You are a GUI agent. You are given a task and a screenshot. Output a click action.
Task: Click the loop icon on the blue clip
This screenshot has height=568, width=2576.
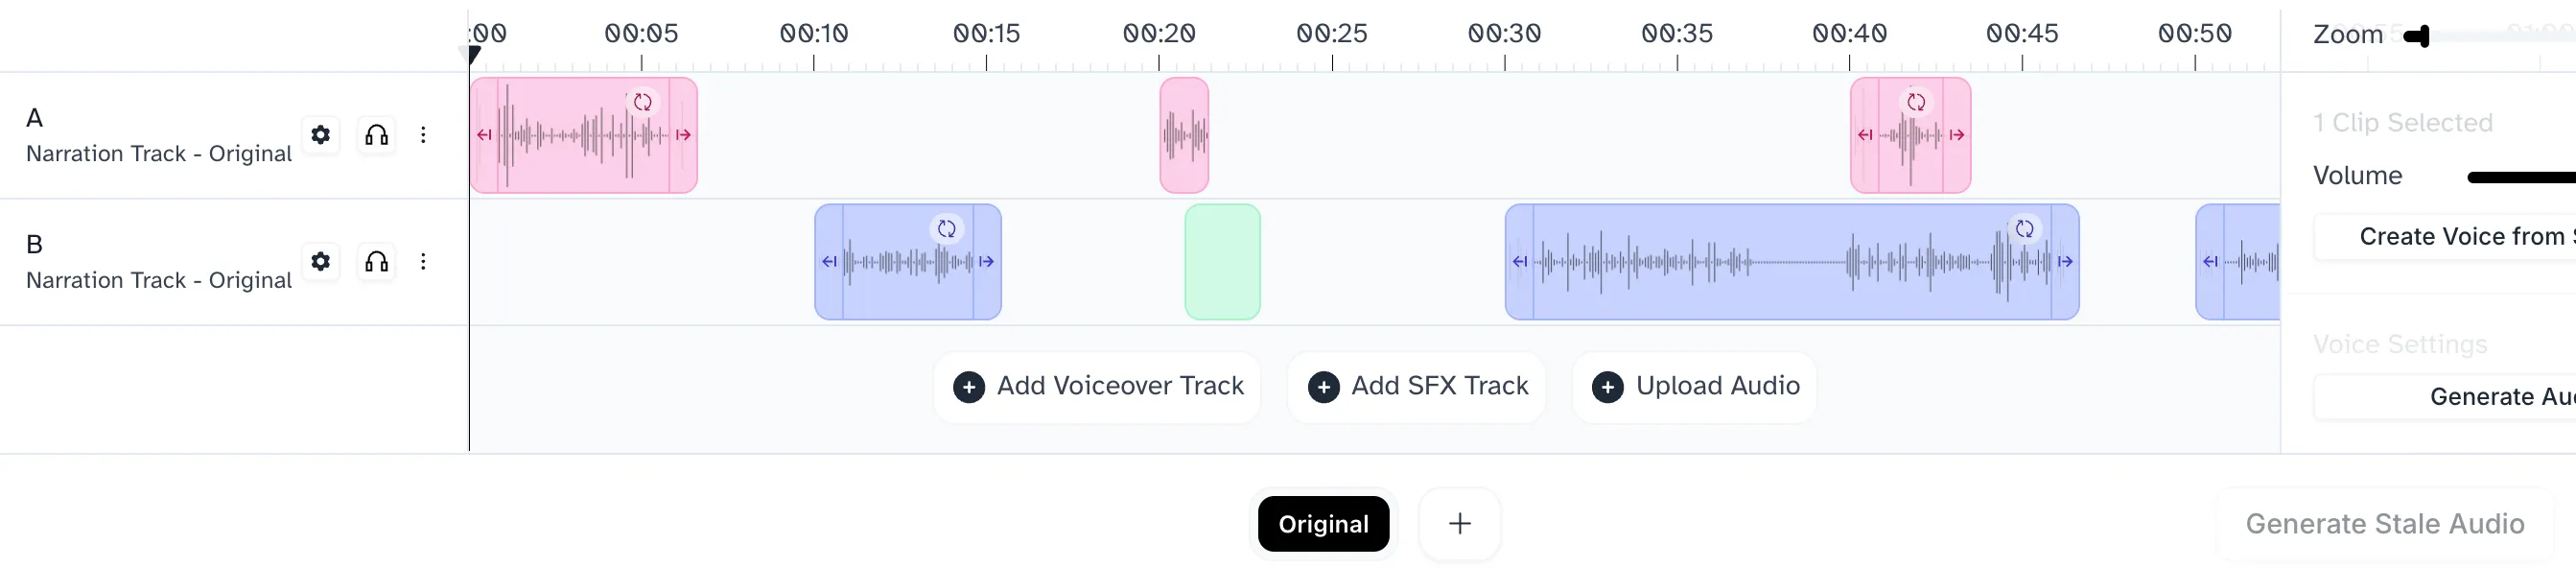[948, 229]
